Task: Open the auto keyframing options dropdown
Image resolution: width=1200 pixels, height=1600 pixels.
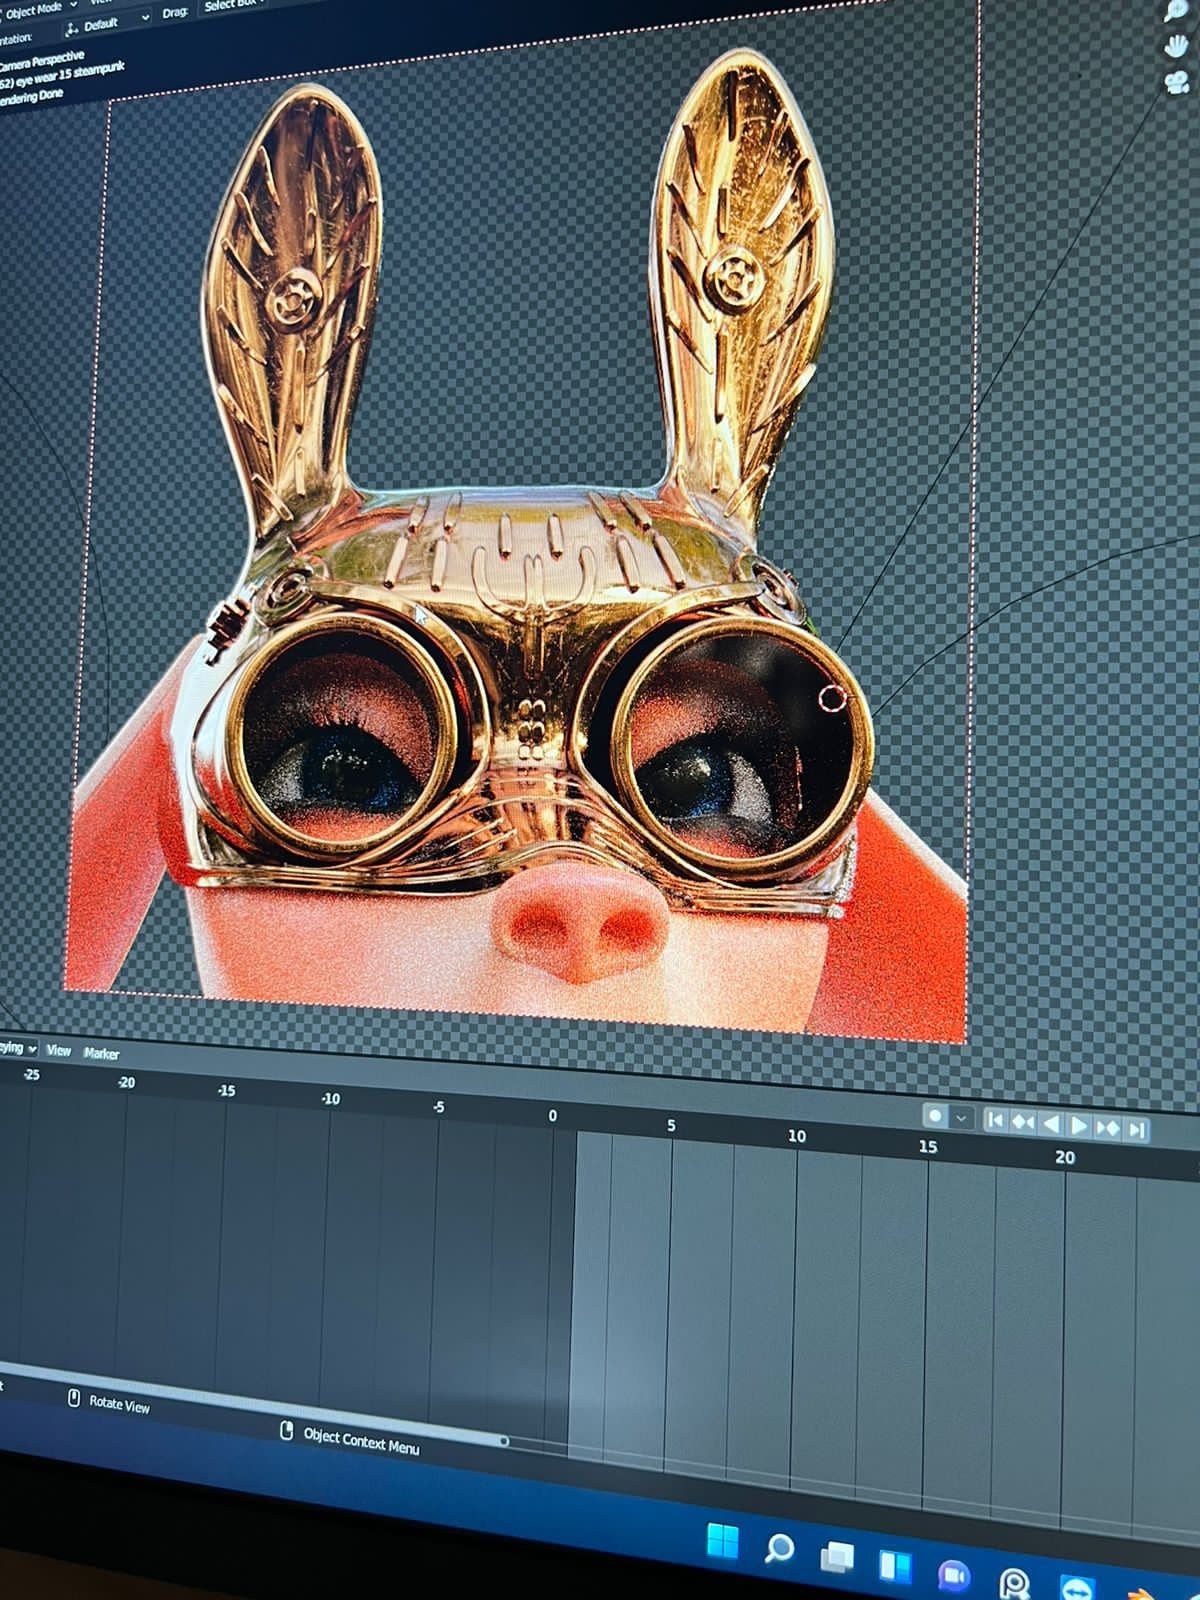Action: (x=961, y=1118)
